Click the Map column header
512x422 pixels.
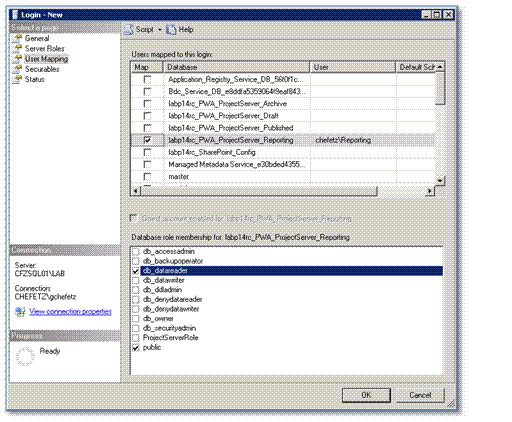[147, 67]
